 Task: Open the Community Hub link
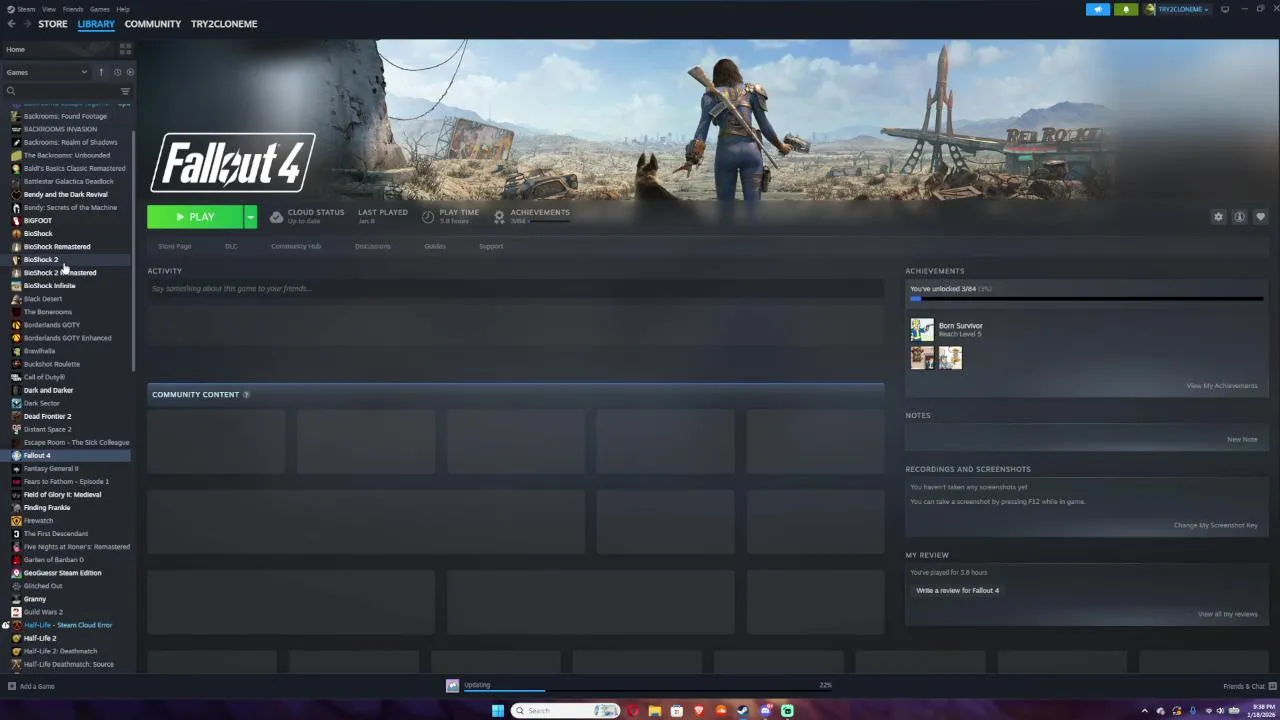pyautogui.click(x=296, y=246)
